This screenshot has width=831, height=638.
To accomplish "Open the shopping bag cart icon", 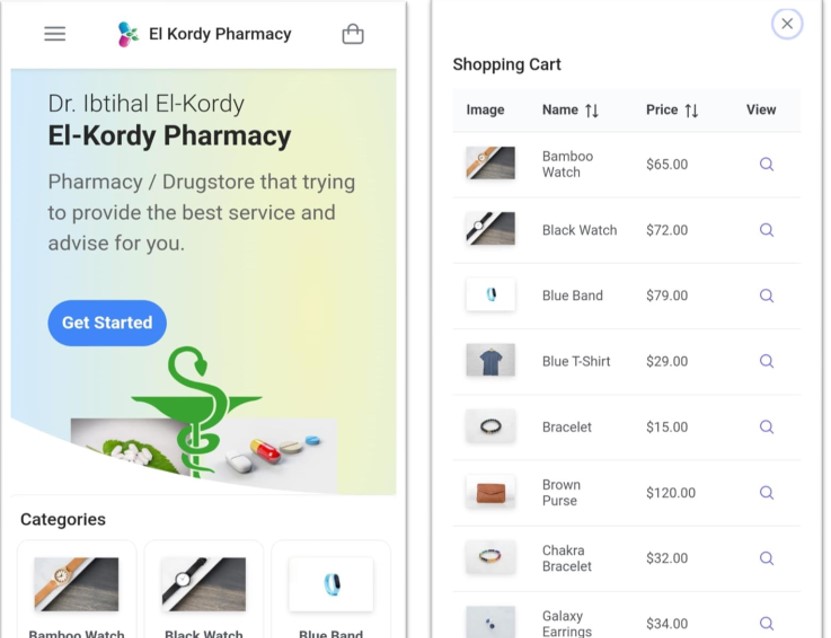I will [x=352, y=34].
